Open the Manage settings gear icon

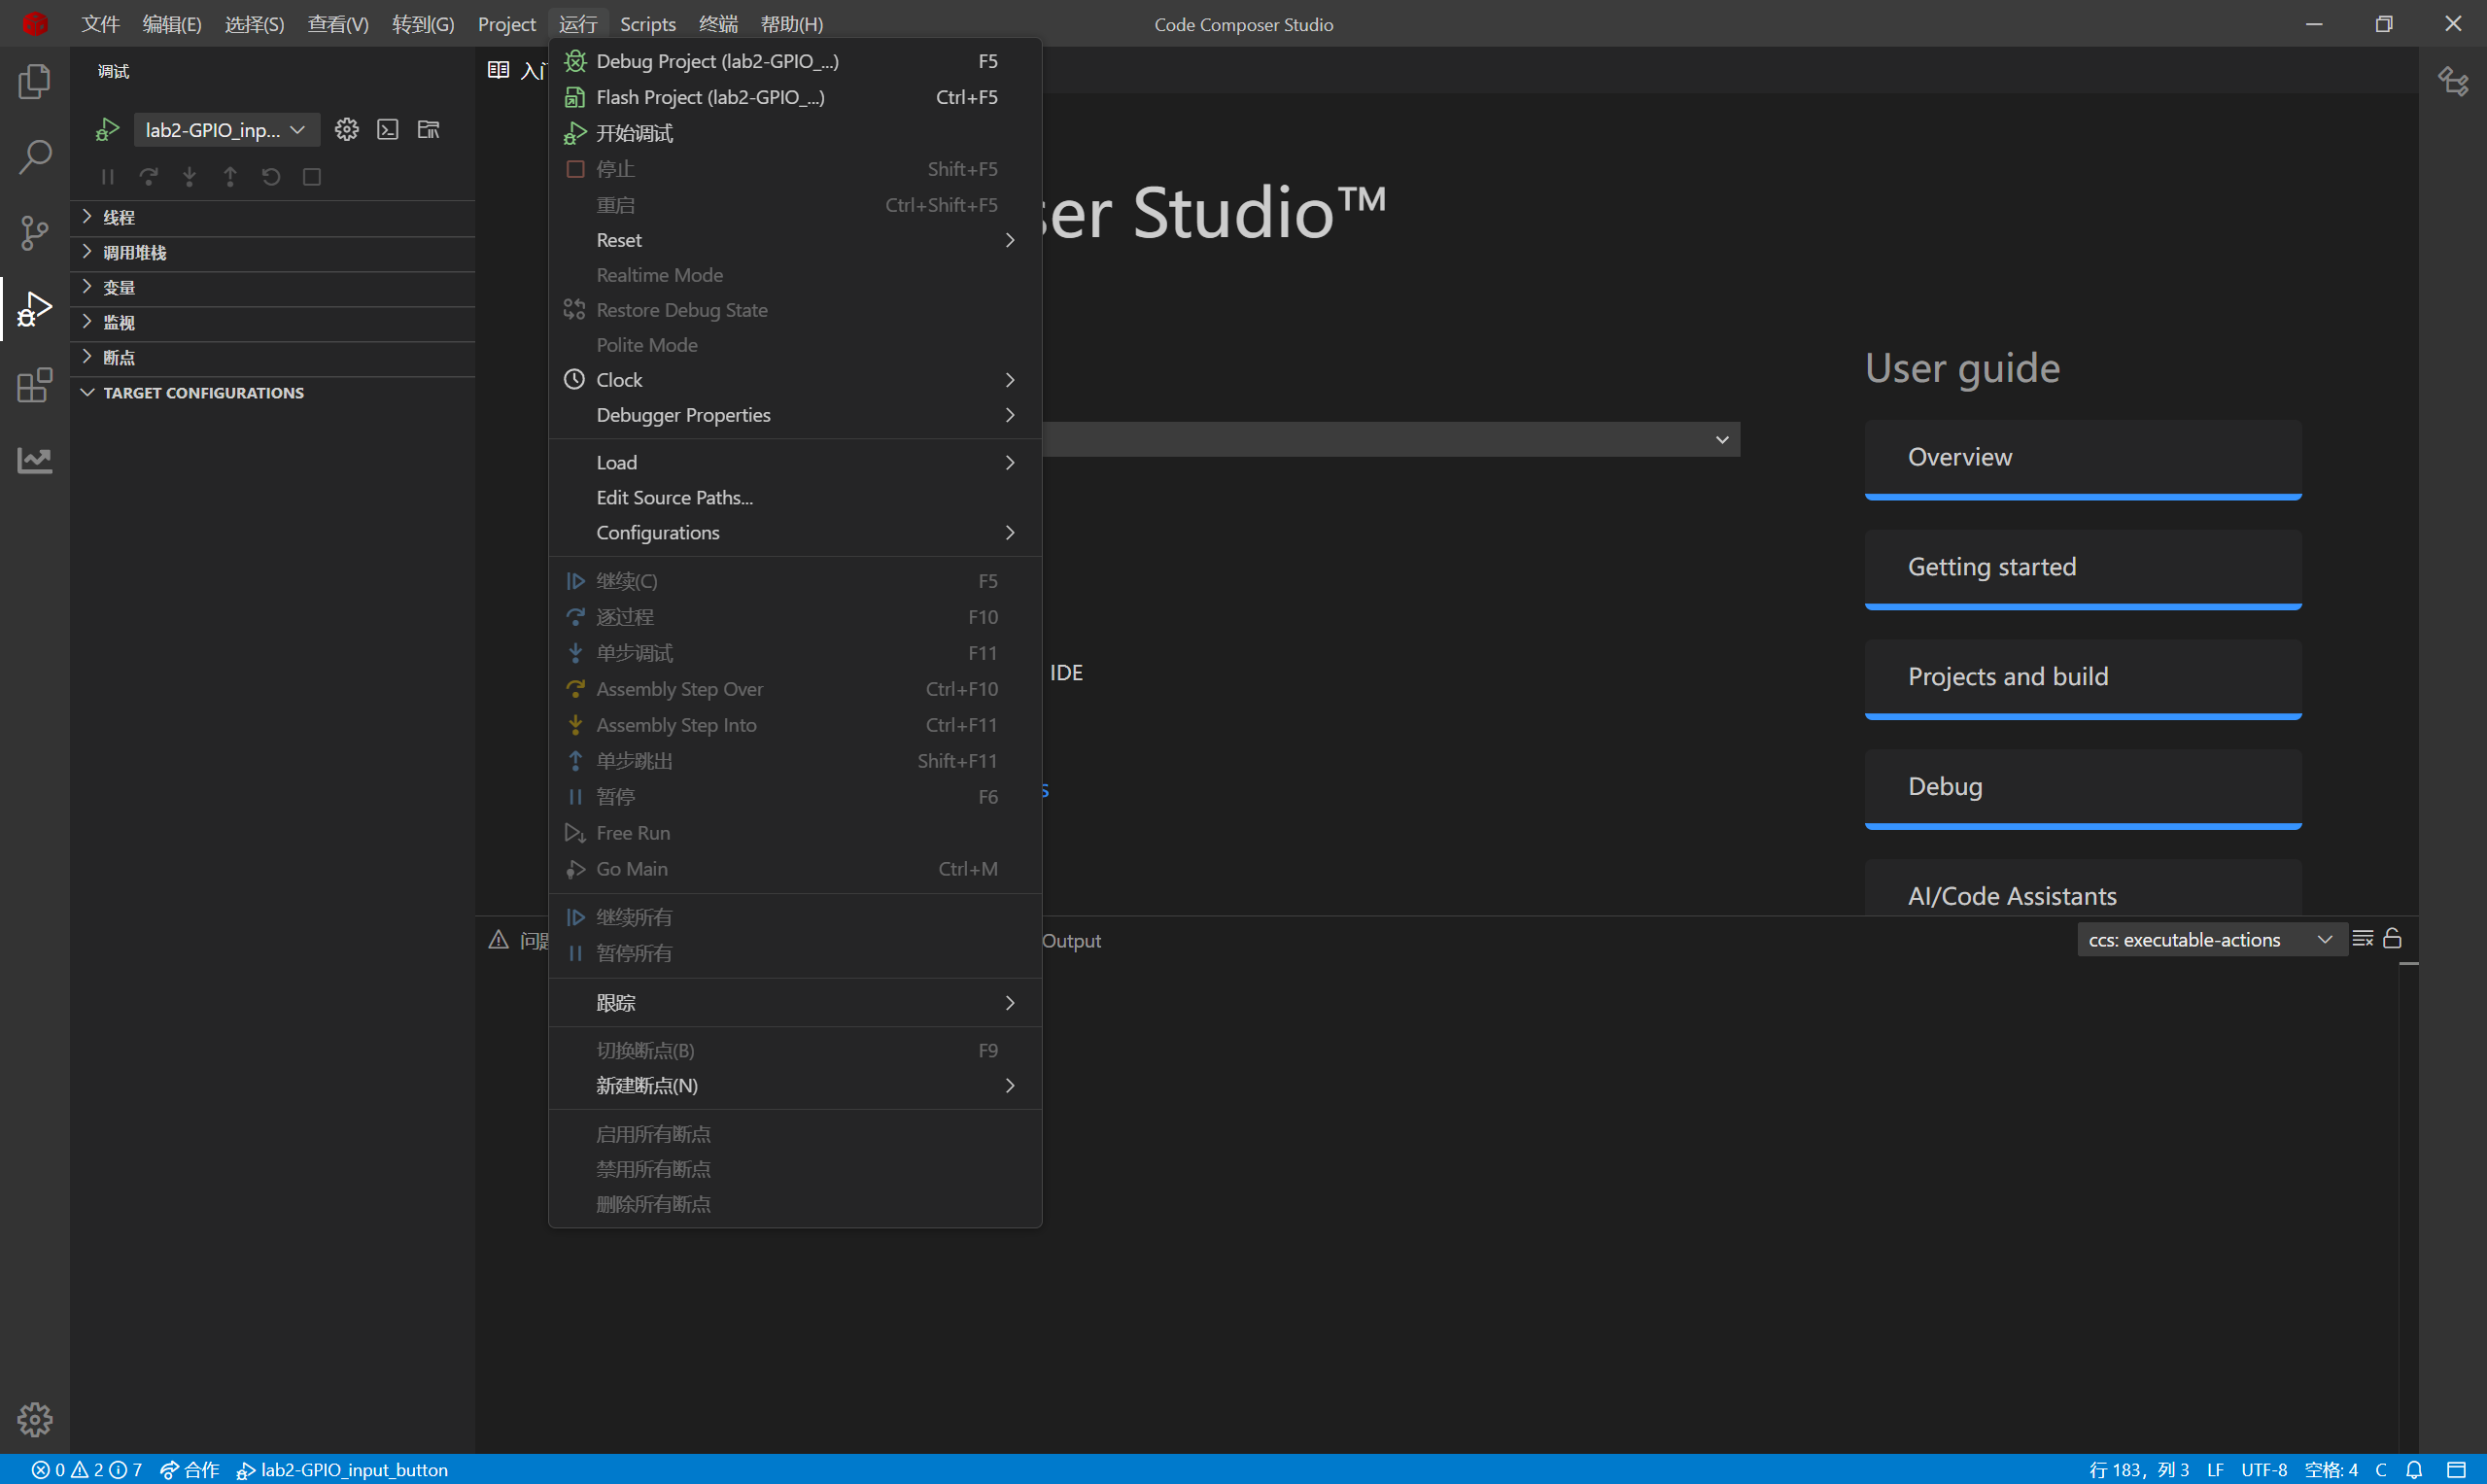(34, 1419)
